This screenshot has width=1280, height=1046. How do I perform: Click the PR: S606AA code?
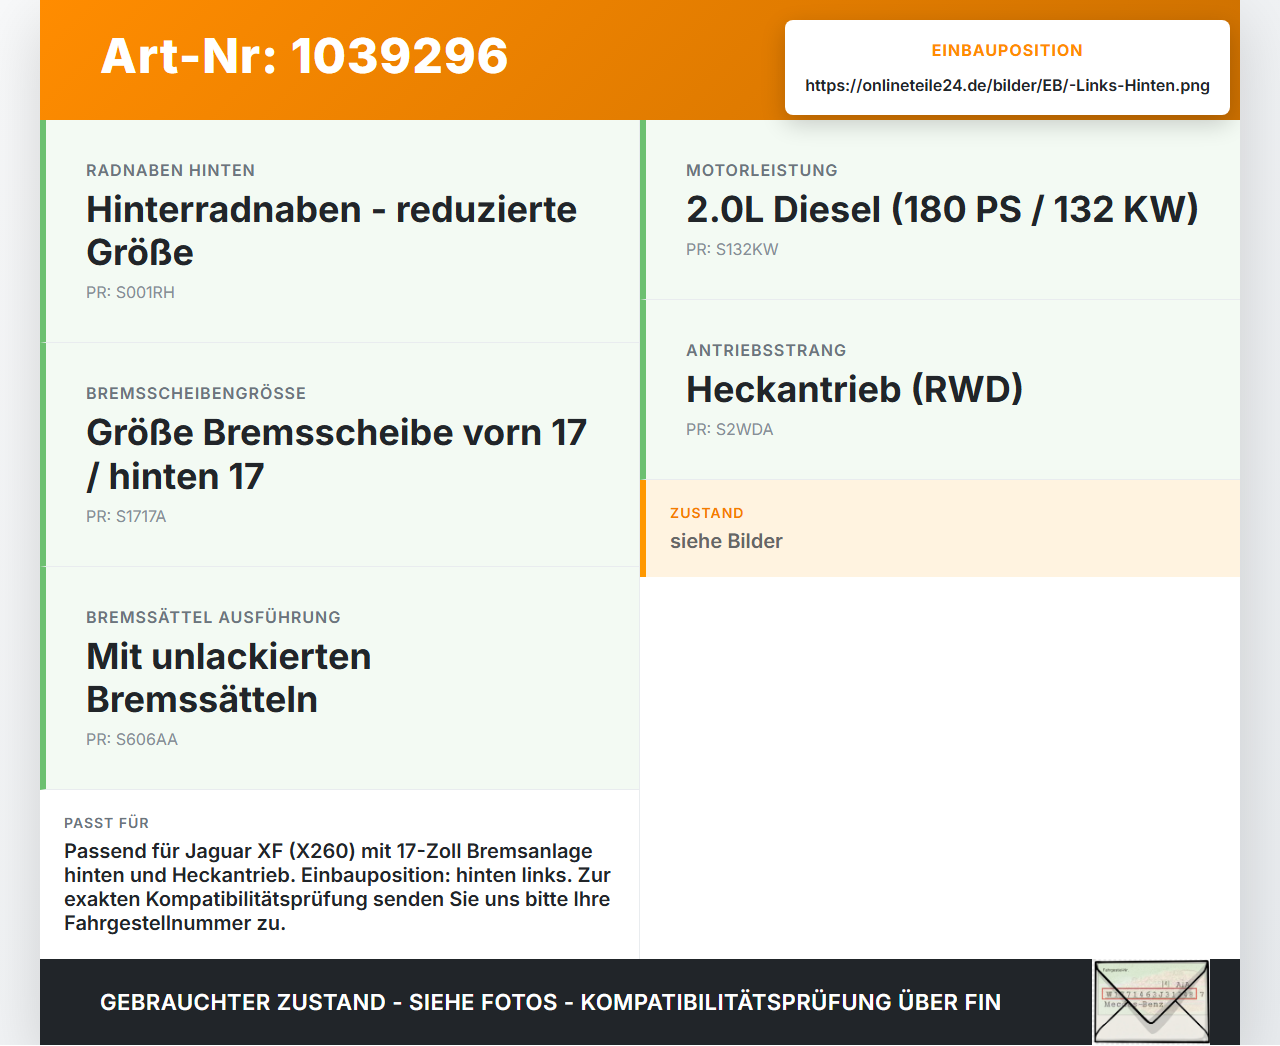click(132, 739)
